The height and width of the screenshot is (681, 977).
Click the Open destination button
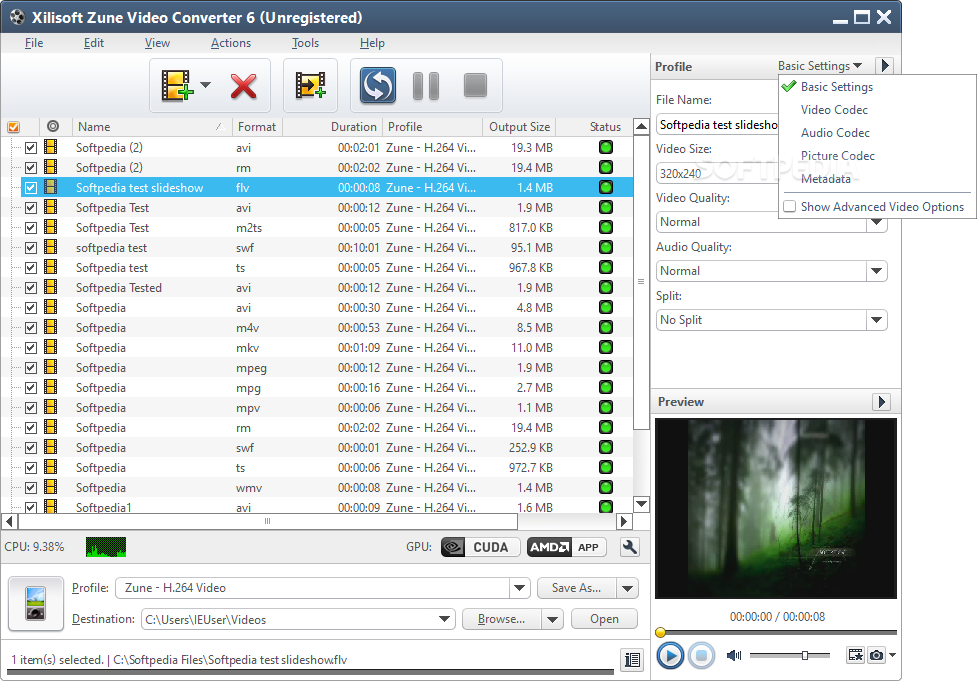604,619
